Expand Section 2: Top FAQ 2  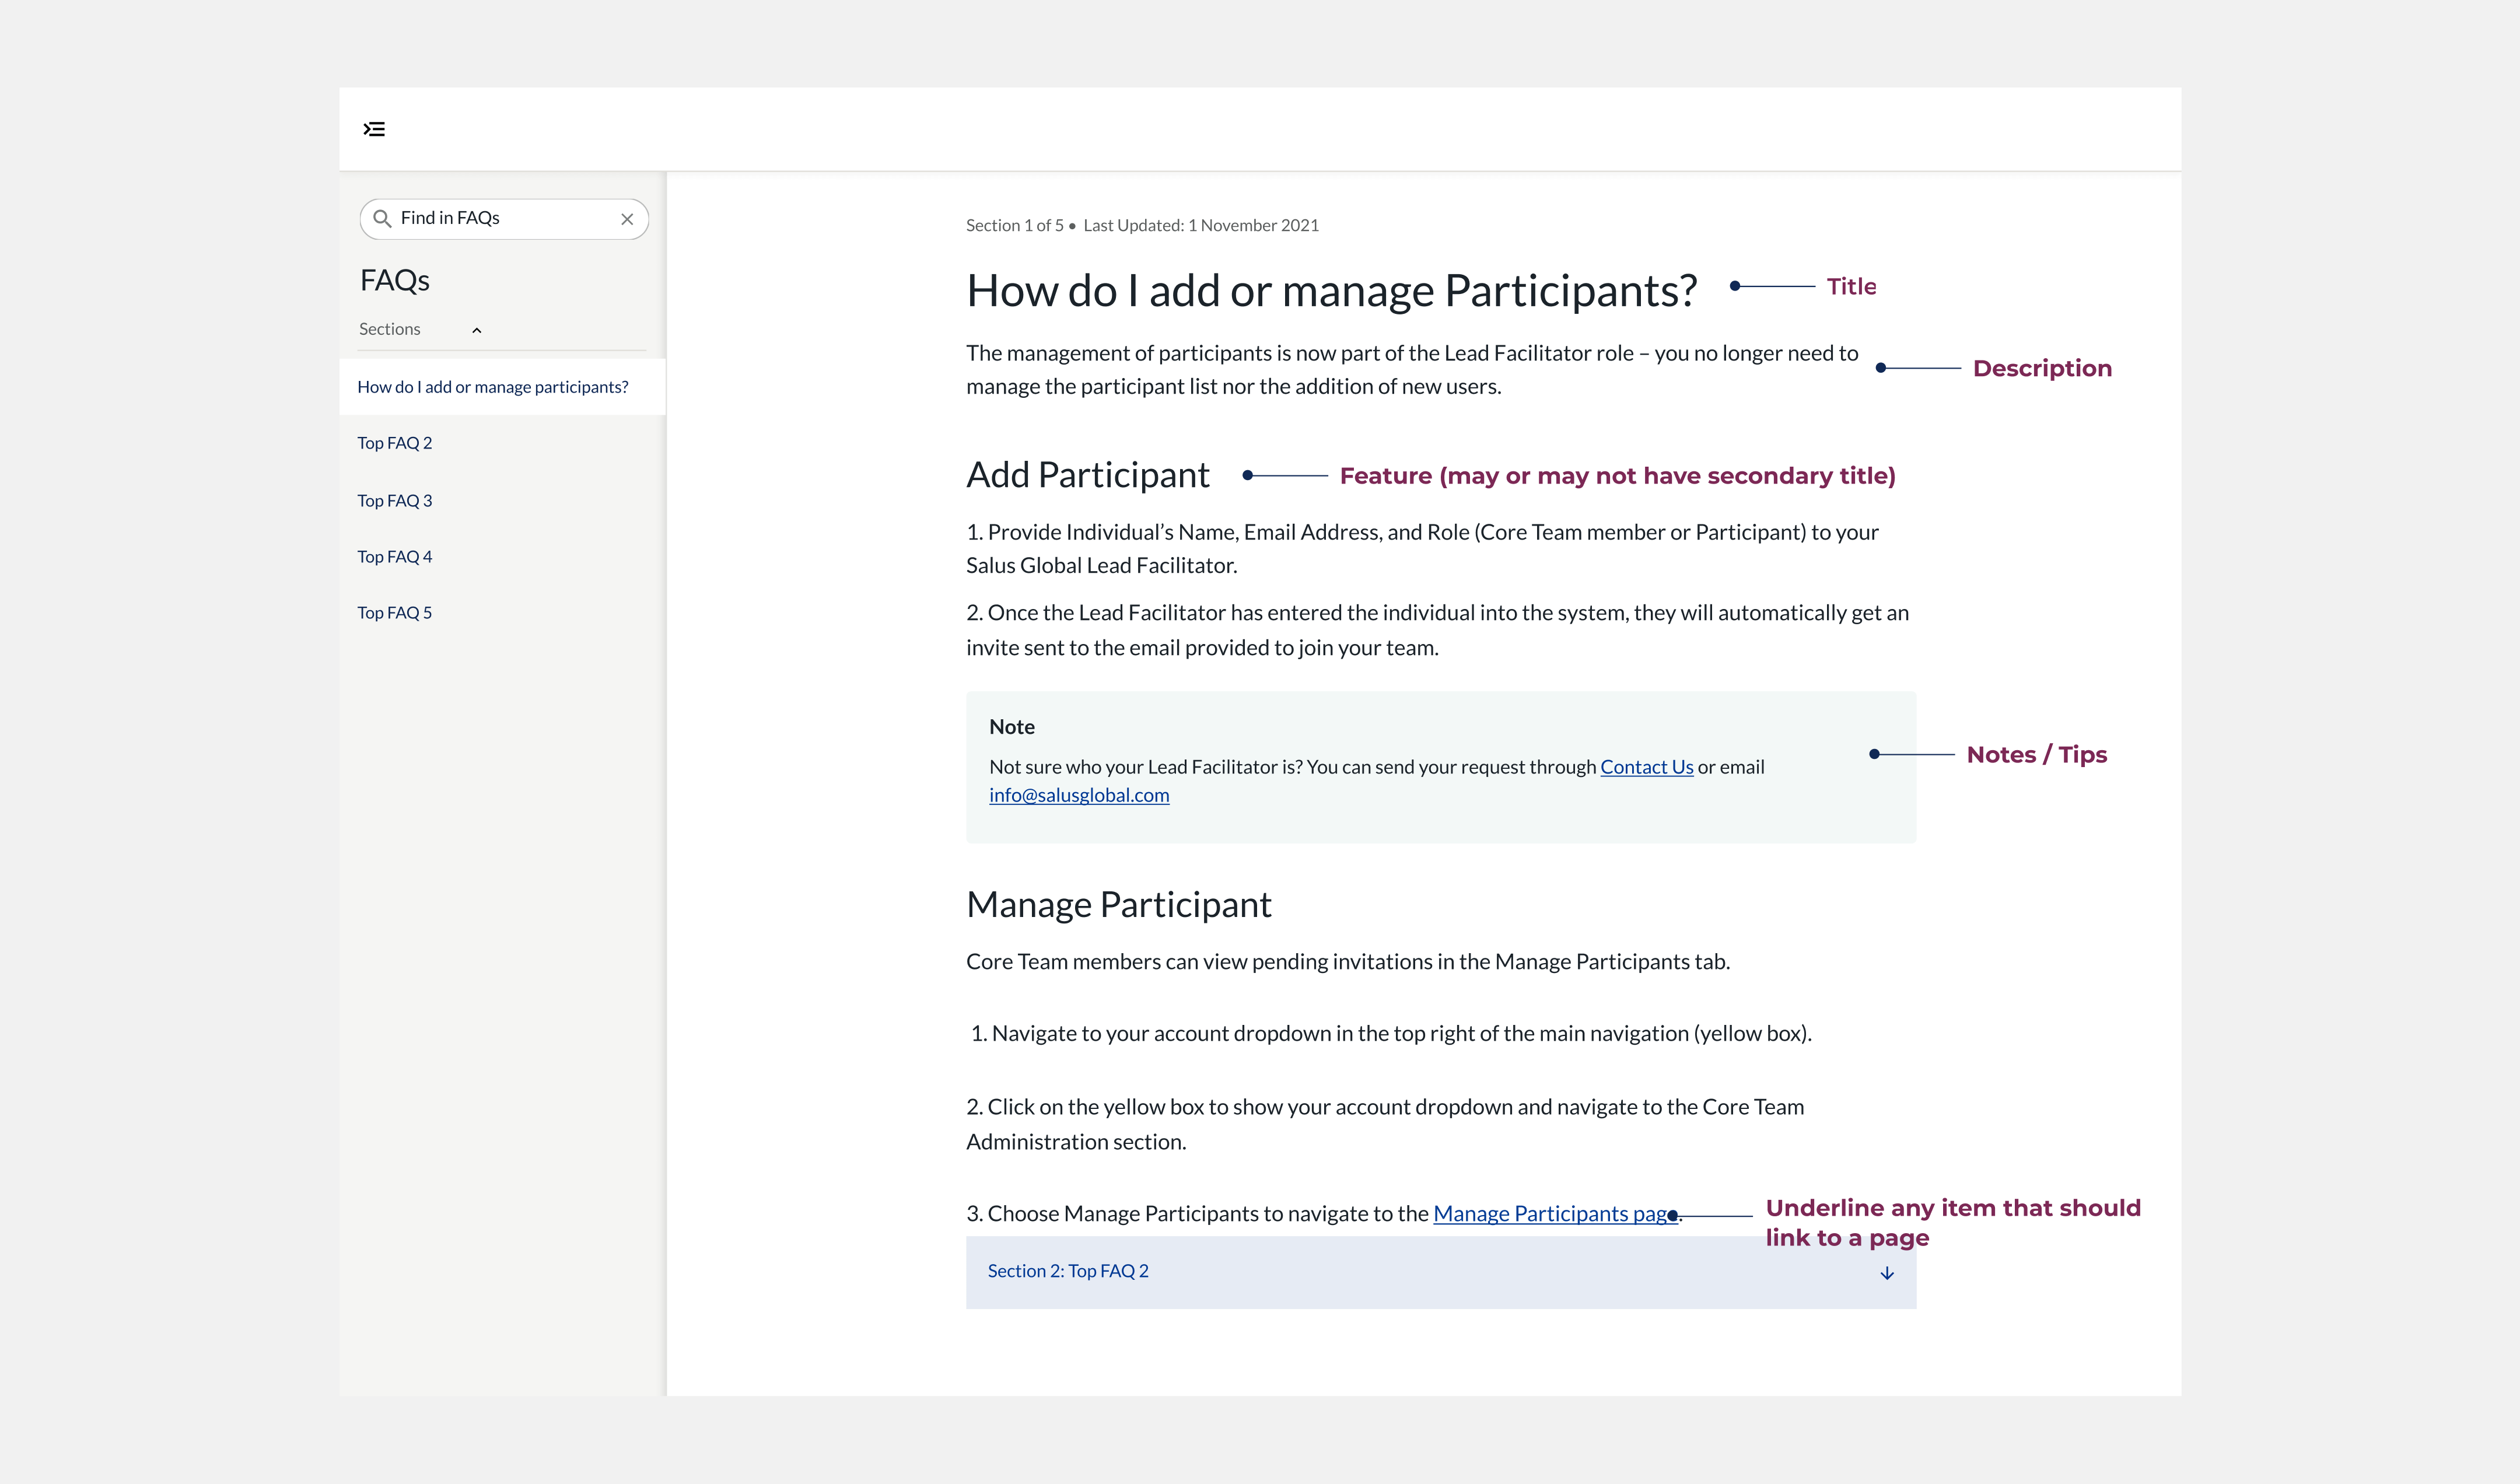(x=1068, y=1271)
